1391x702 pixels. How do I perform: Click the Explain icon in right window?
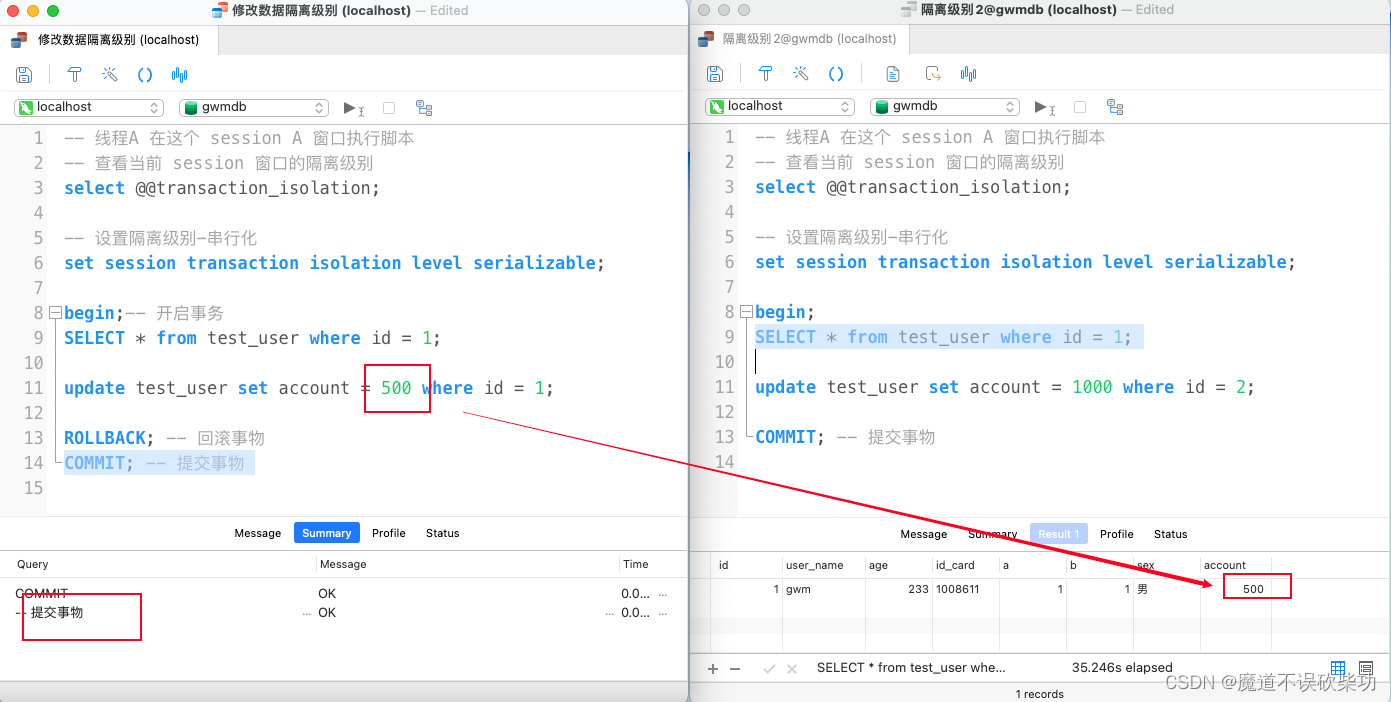coord(1115,107)
